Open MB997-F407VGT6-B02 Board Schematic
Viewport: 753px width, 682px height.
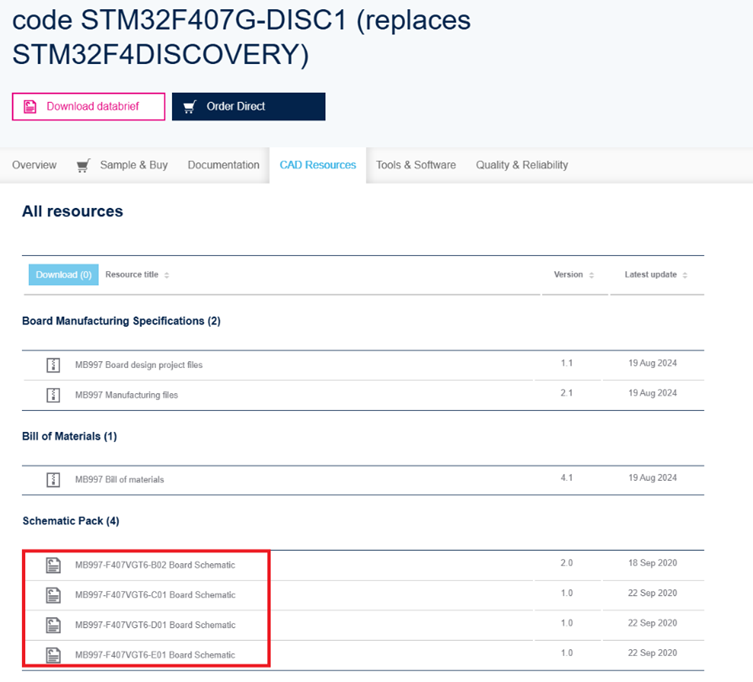[x=155, y=565]
